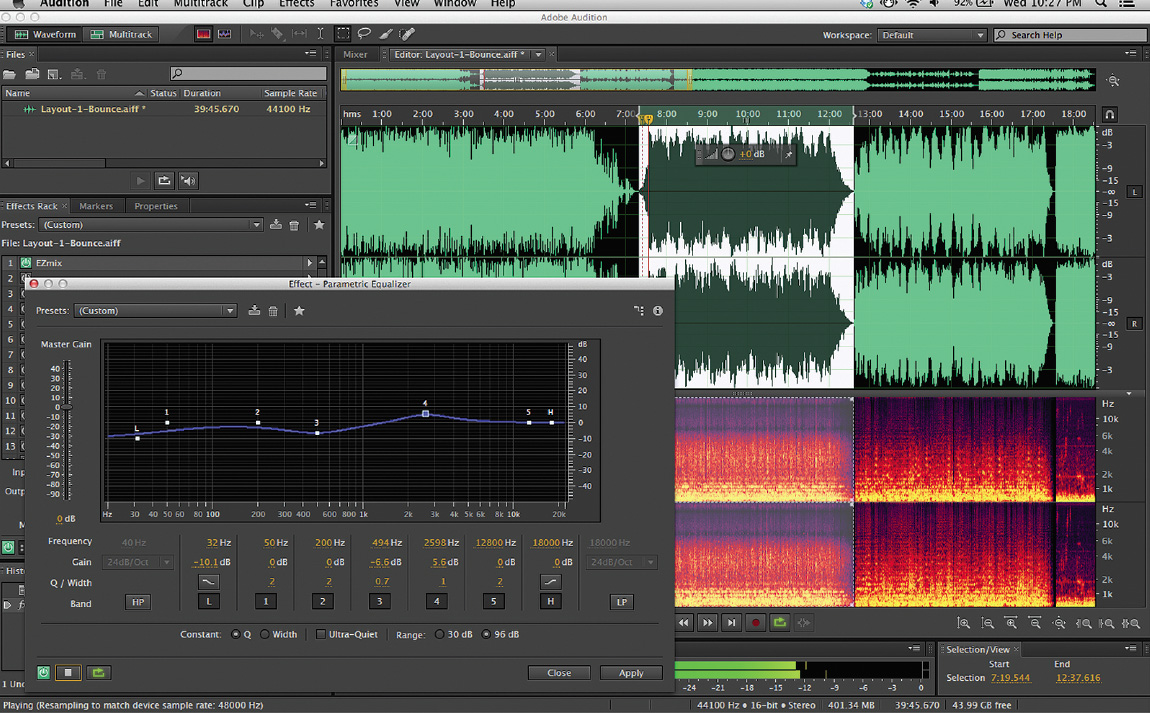Mark the current EQ preset as favorite star
The image size is (1150, 713).
click(x=299, y=311)
